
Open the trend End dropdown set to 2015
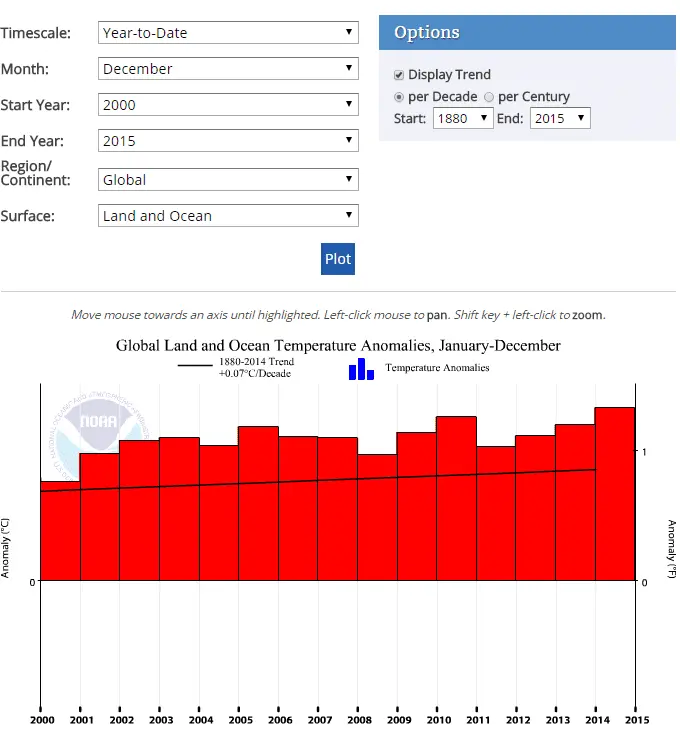click(560, 118)
